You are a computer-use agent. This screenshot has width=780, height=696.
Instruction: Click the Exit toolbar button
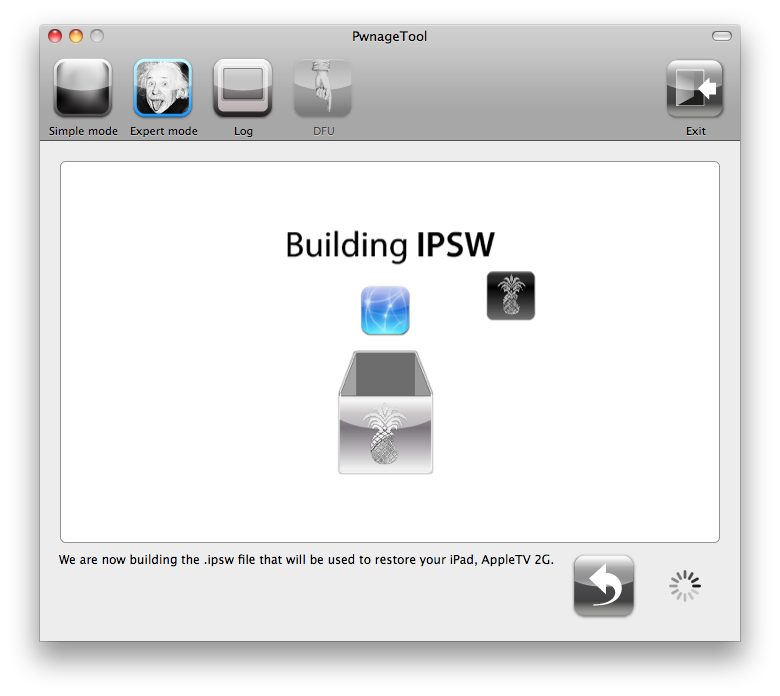[x=695, y=89]
